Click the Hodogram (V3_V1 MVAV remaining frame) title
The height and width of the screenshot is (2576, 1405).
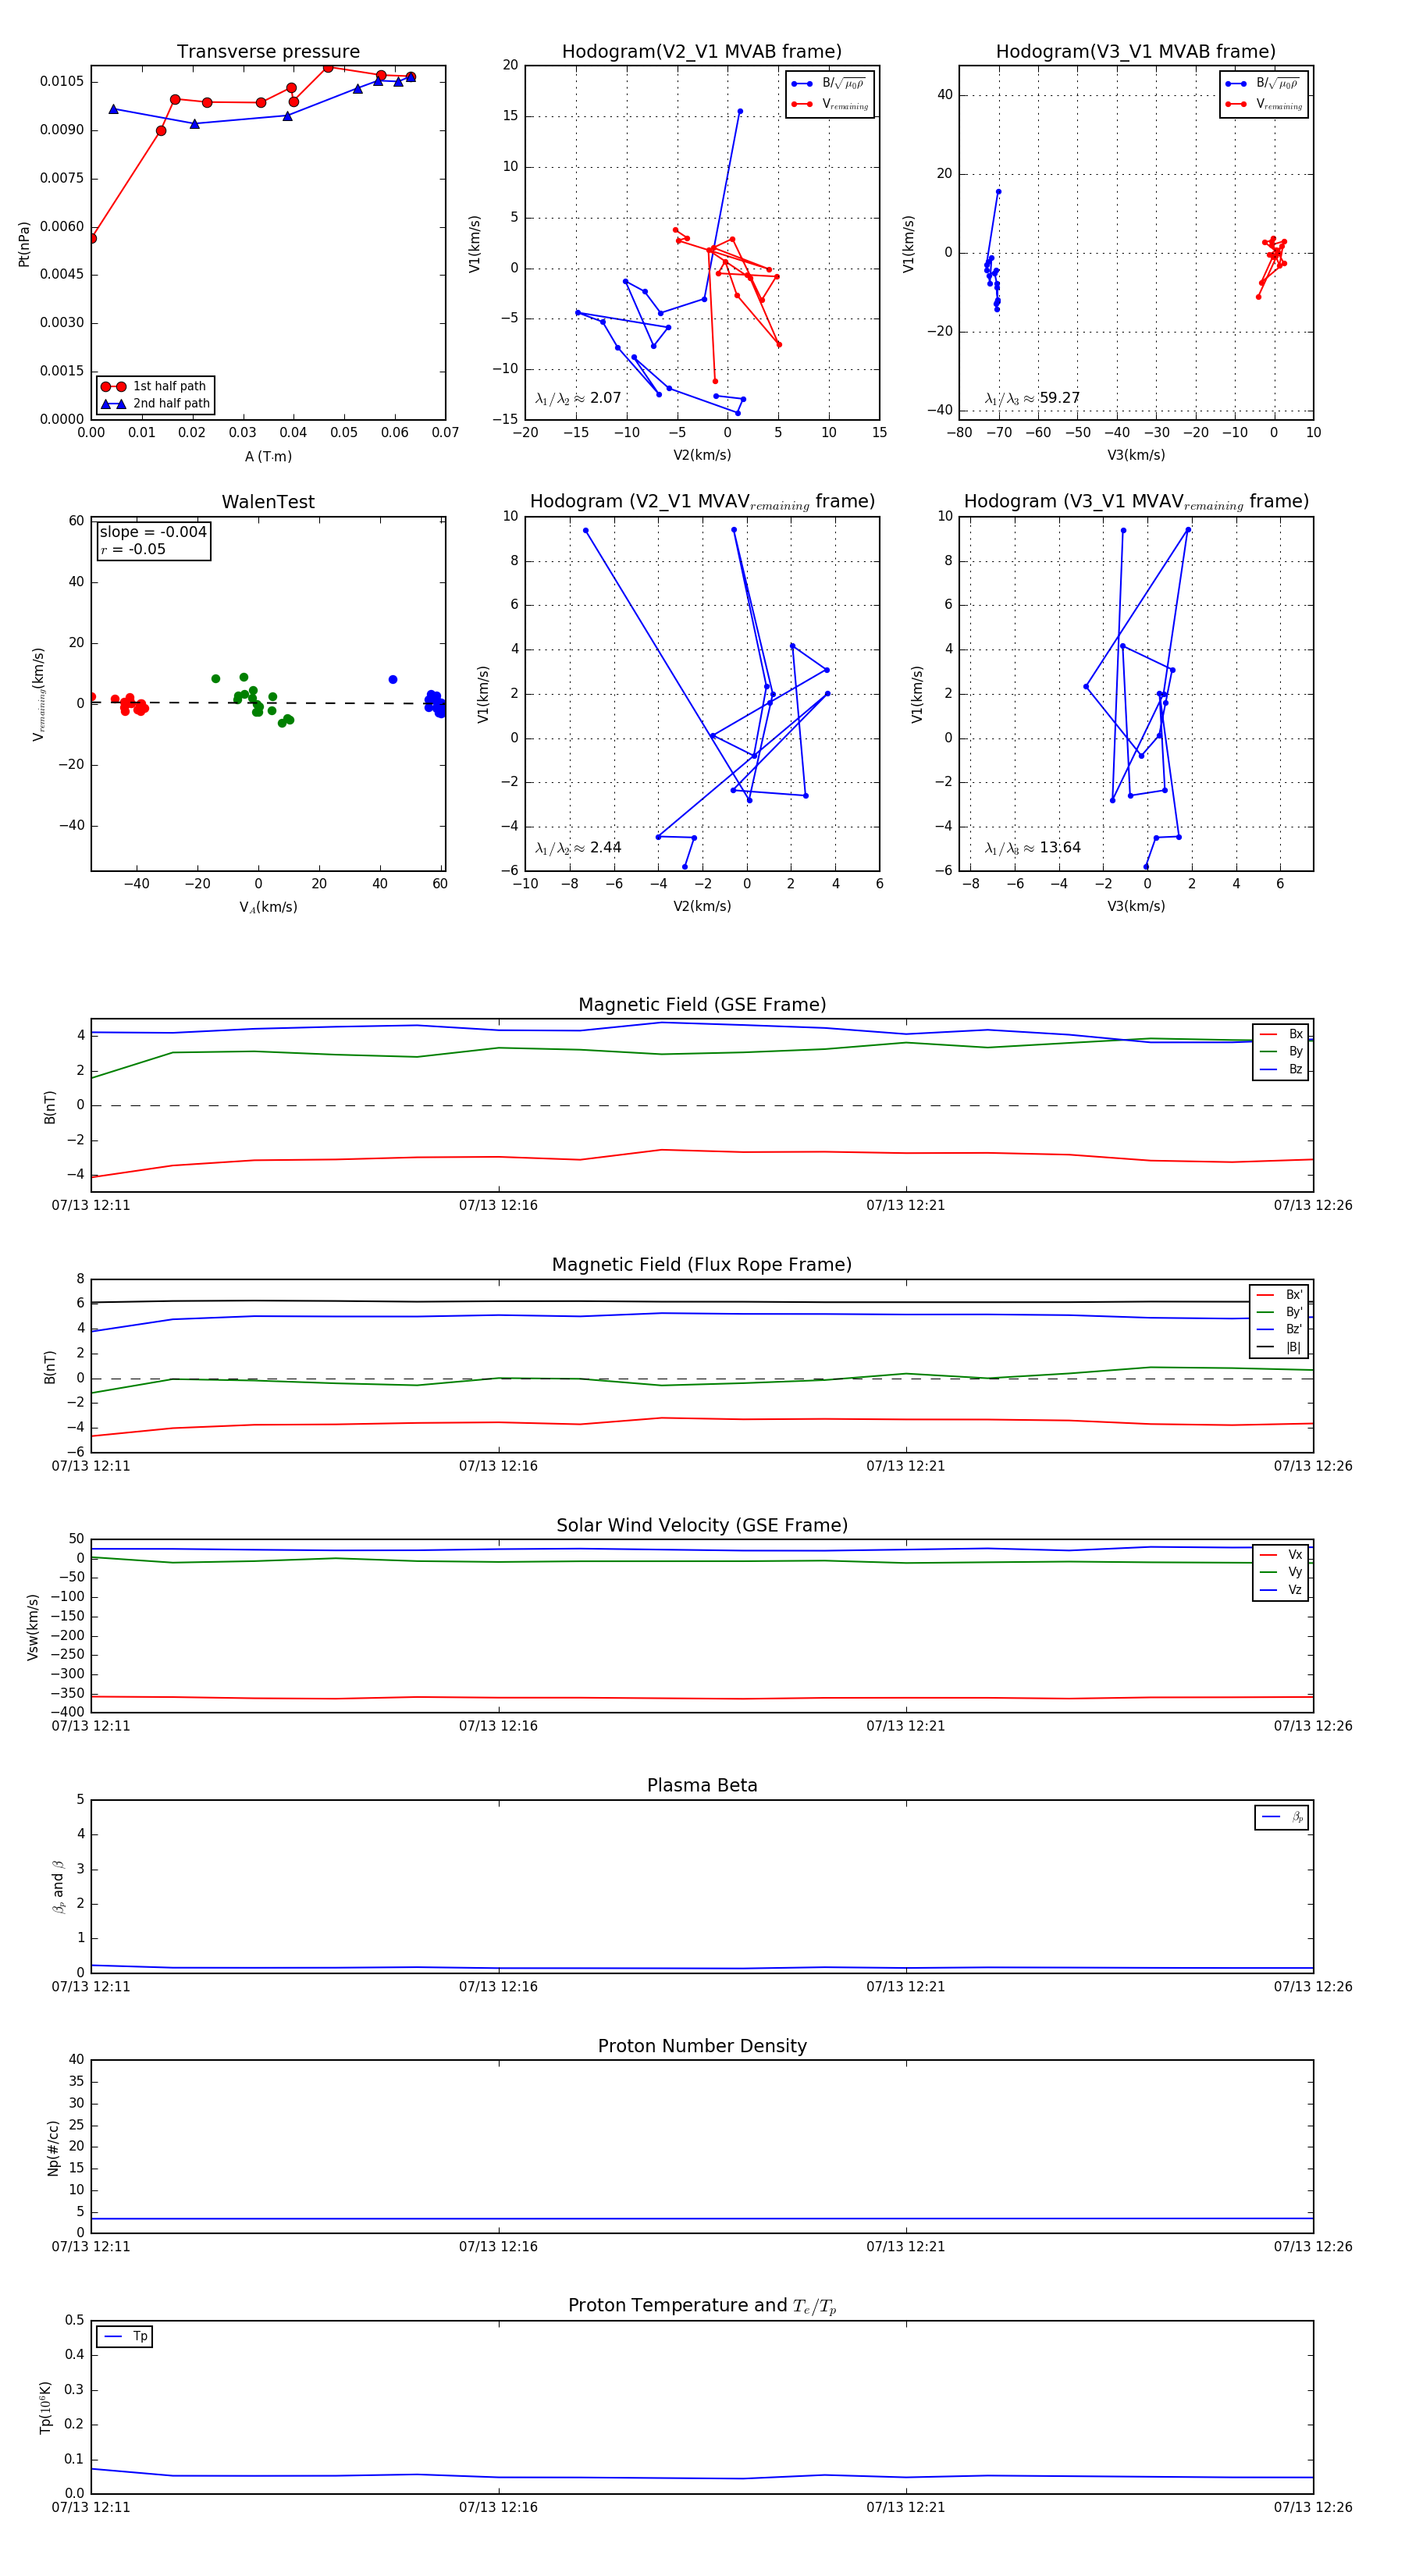tap(1136, 502)
